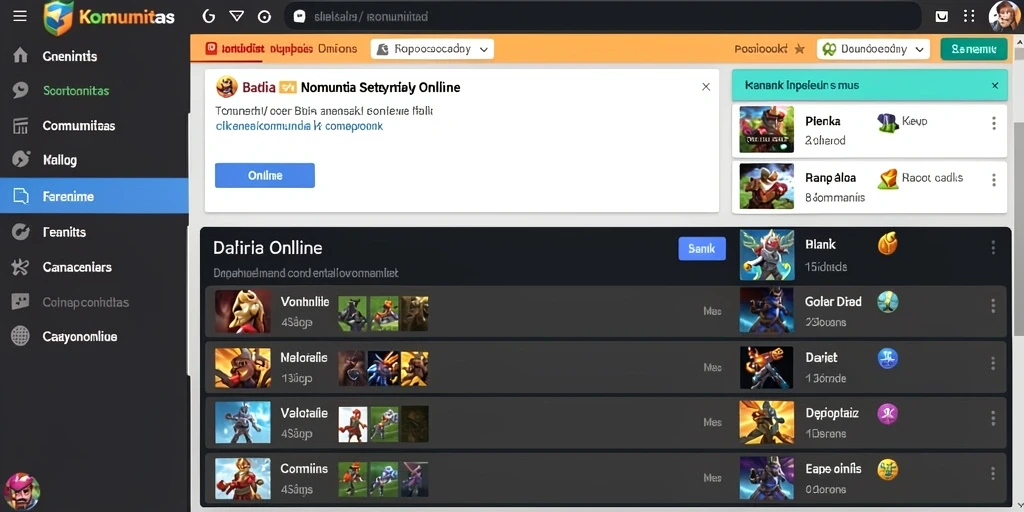Click the mail icon near profile avatar

pyautogui.click(x=942, y=16)
